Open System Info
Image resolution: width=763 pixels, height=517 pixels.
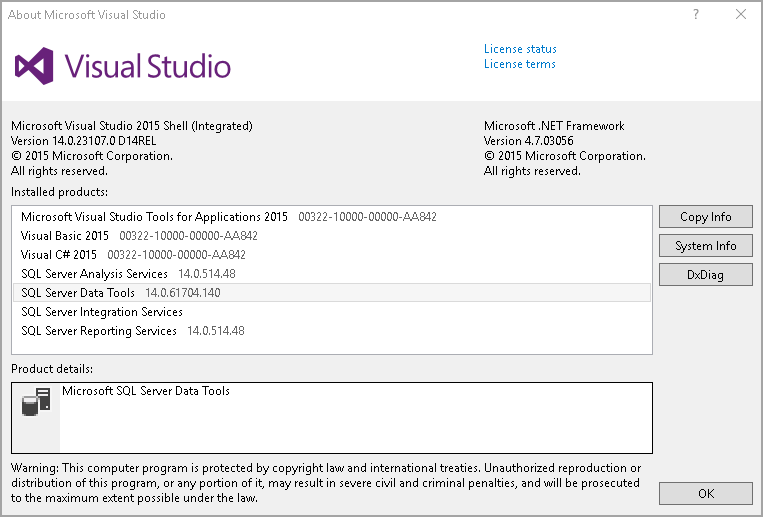coord(705,246)
